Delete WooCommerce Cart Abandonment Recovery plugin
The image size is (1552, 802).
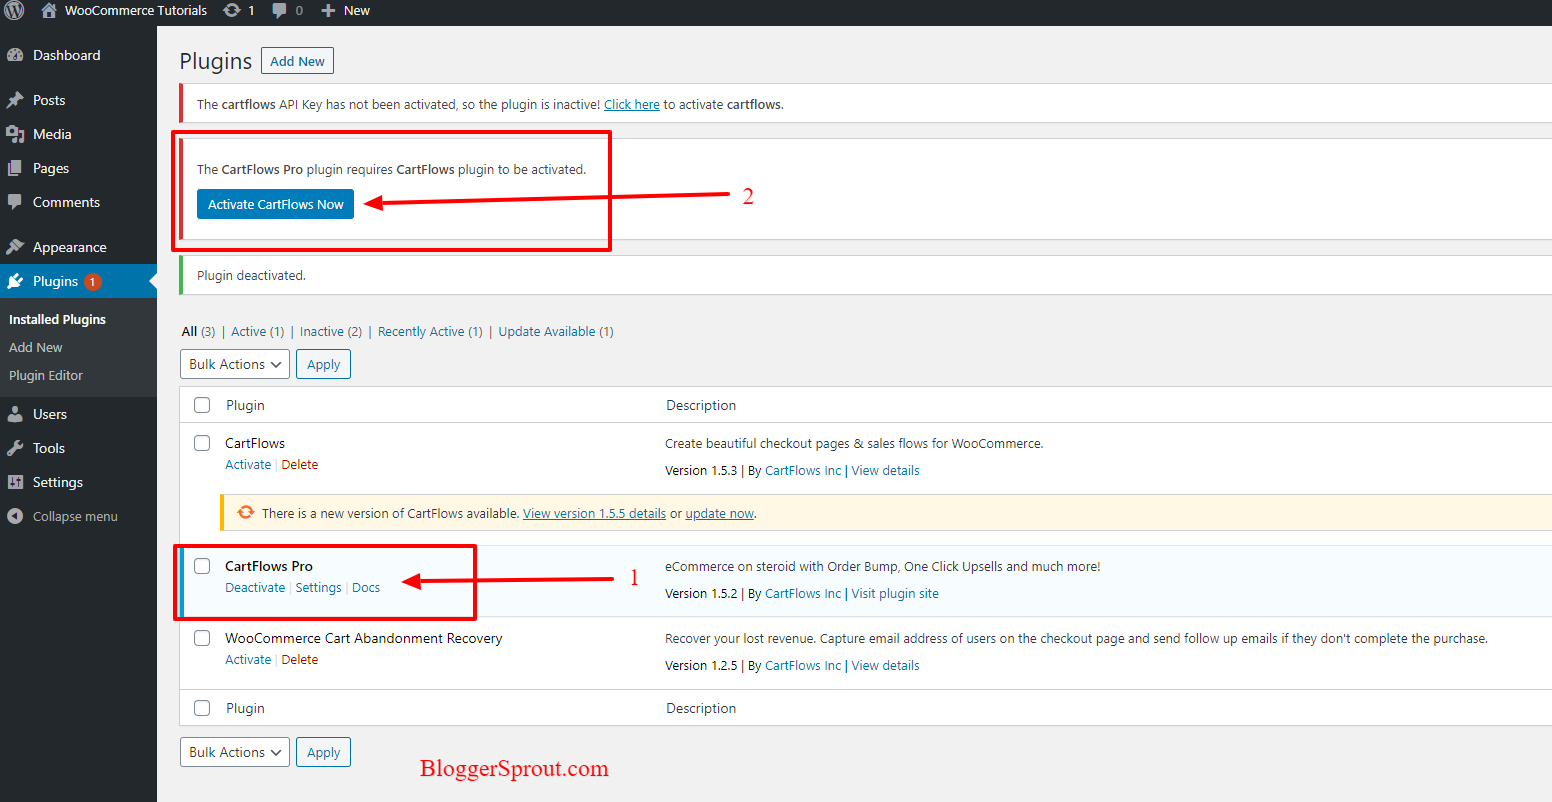click(299, 659)
